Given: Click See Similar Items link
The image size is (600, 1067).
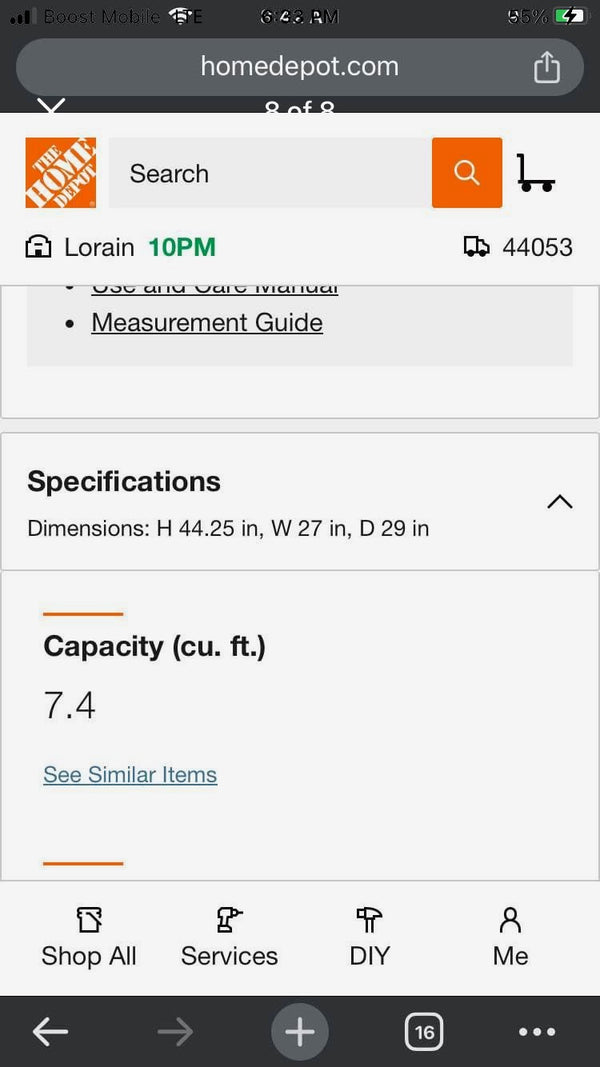Looking at the screenshot, I should click(x=130, y=774).
